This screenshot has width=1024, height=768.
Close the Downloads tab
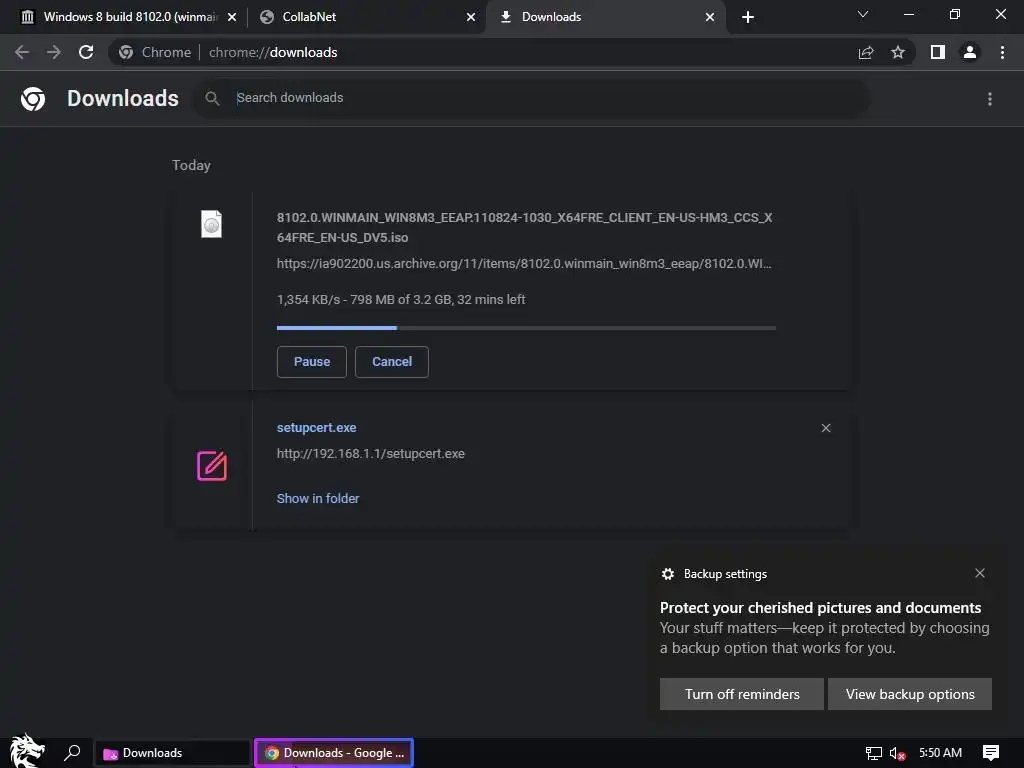click(x=710, y=17)
